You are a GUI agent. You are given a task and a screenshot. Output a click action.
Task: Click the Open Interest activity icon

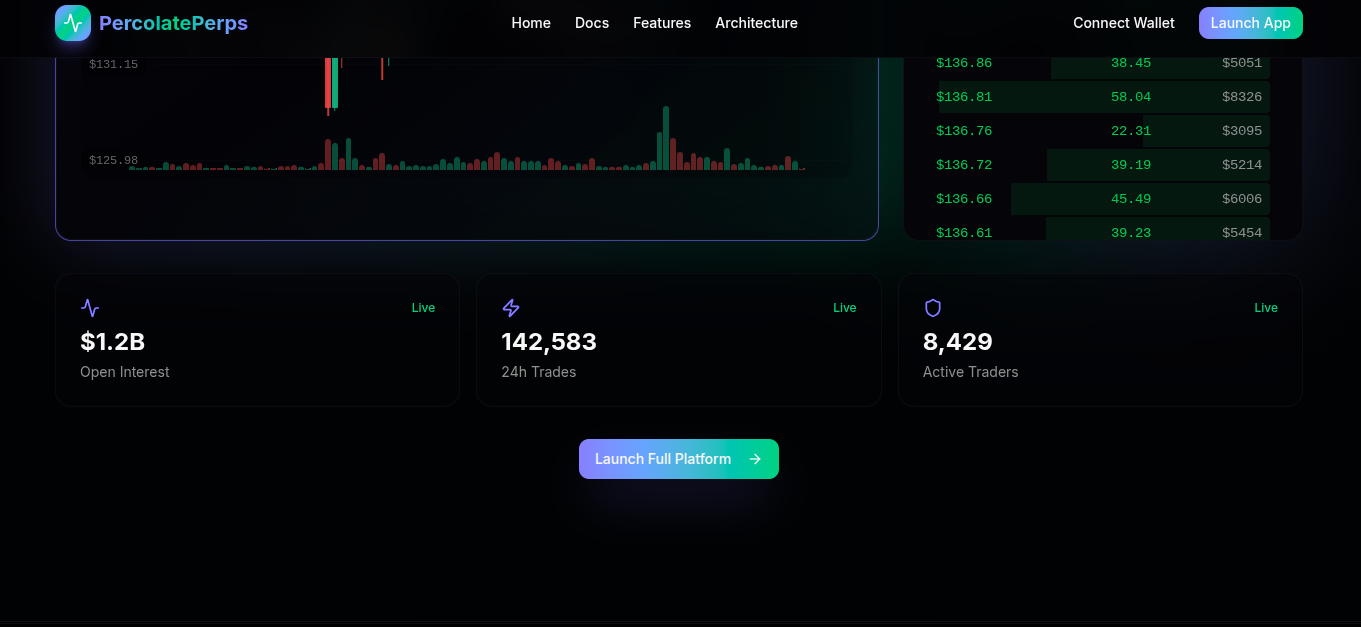[x=90, y=308]
